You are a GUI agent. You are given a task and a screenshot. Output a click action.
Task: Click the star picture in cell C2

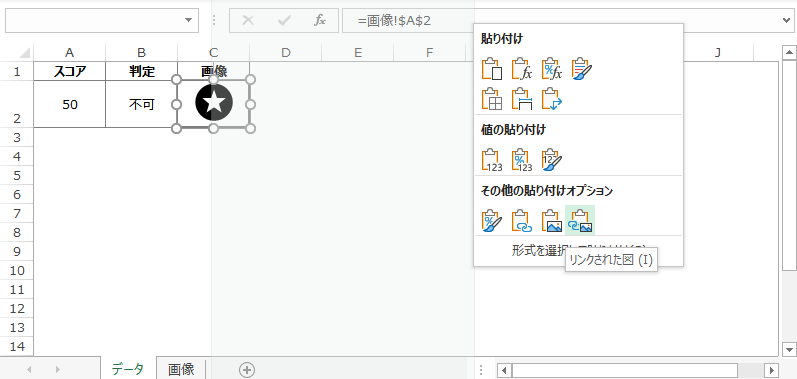(214, 102)
